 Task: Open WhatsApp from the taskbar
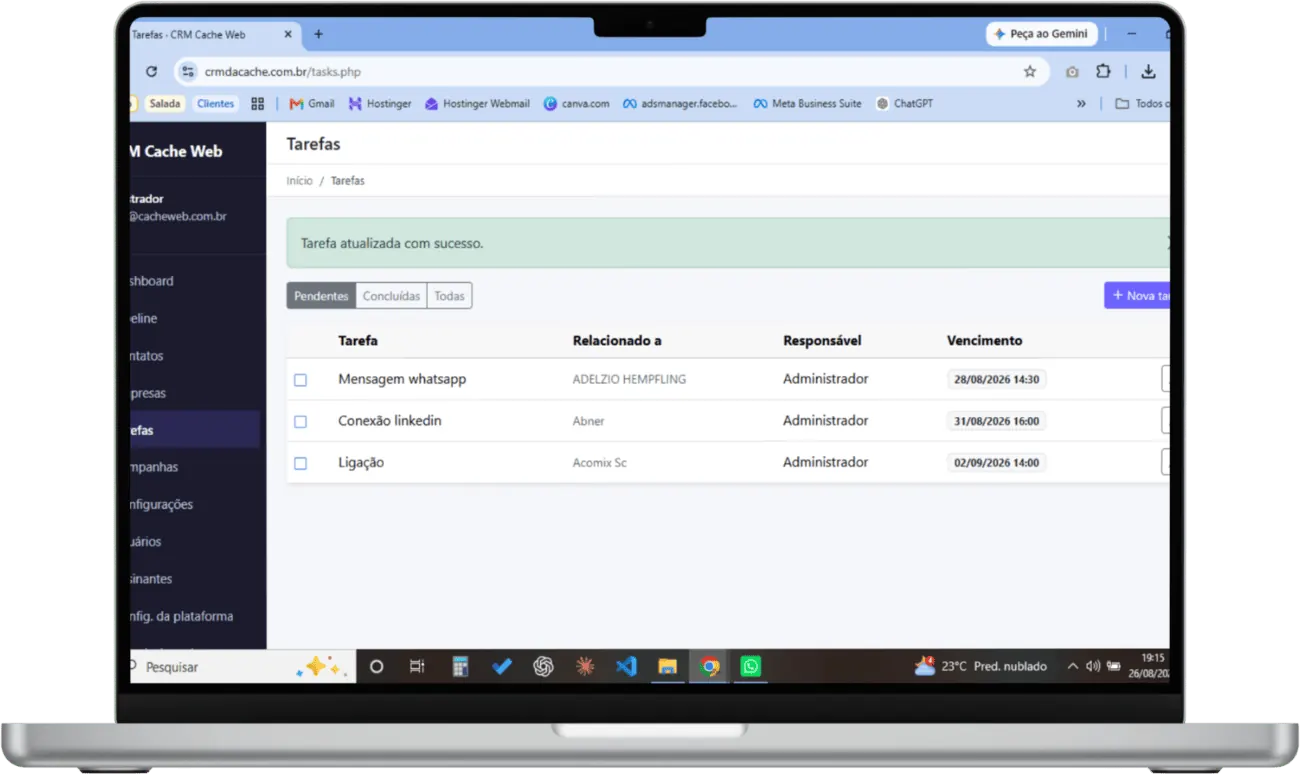pyautogui.click(x=750, y=666)
